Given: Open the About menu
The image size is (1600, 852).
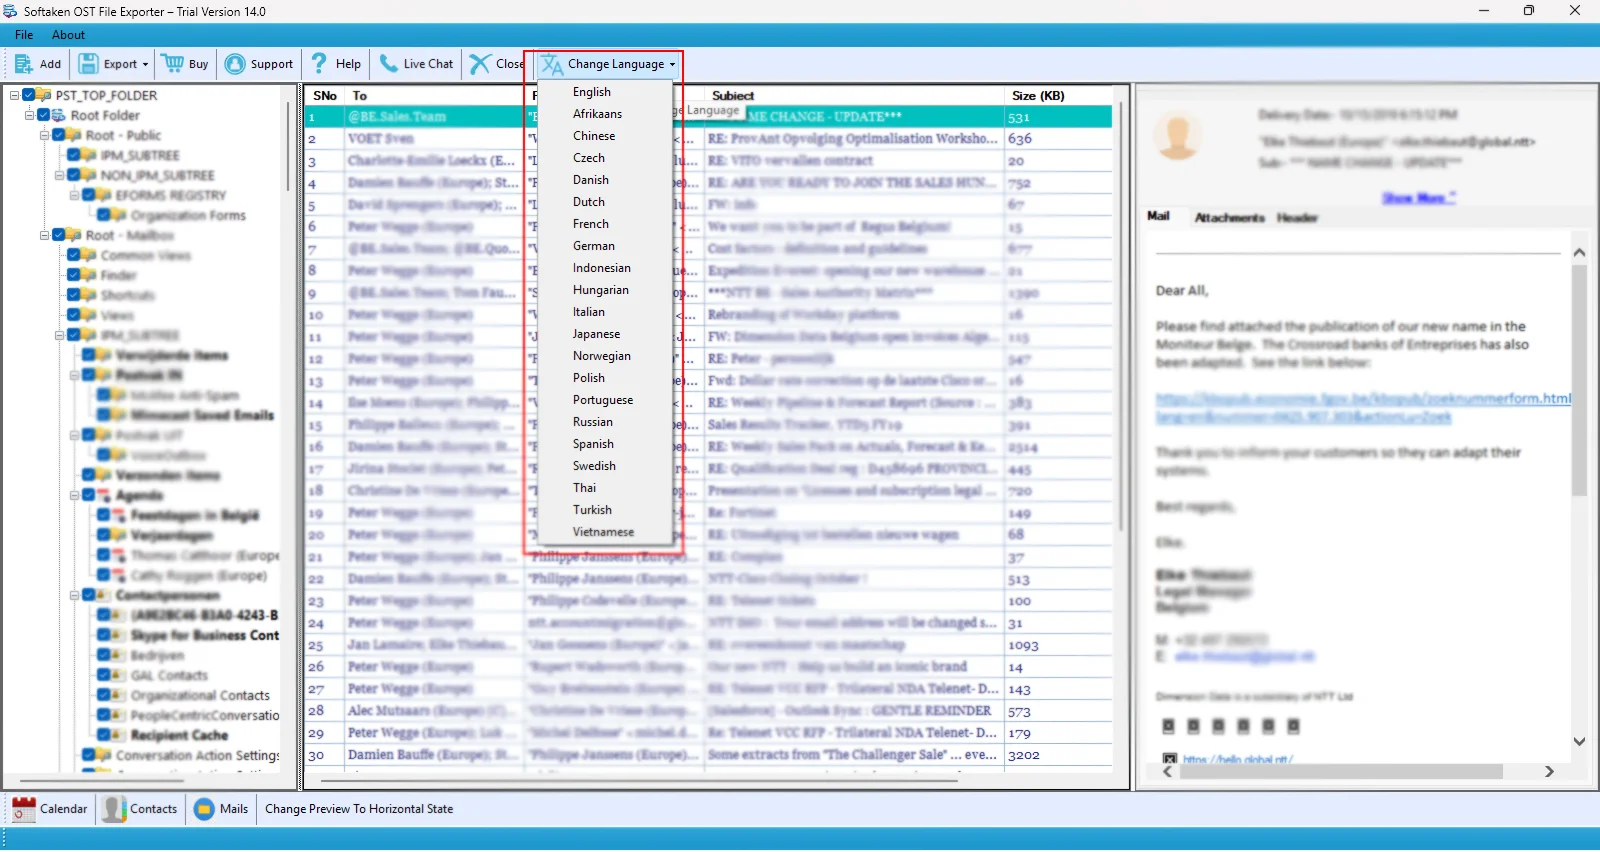Looking at the screenshot, I should [68, 35].
